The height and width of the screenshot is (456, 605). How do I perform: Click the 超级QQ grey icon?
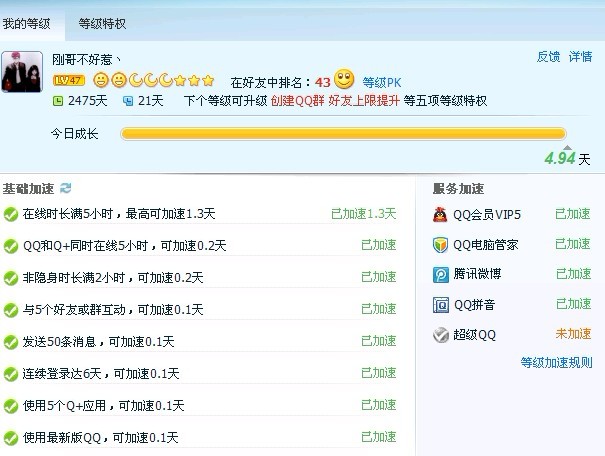coord(441,335)
